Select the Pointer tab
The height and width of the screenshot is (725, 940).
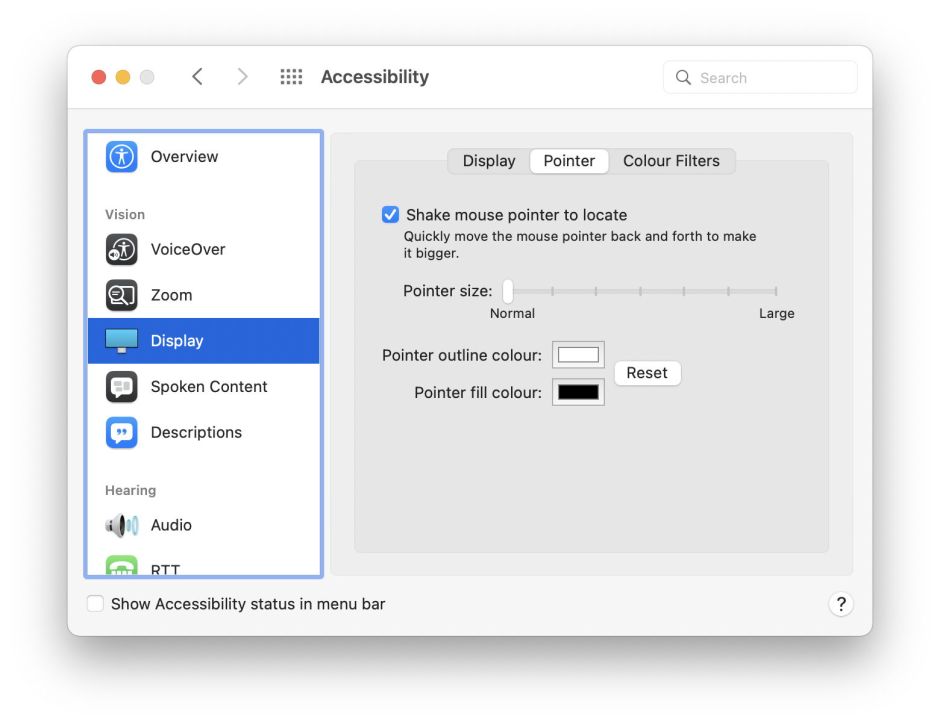(569, 161)
